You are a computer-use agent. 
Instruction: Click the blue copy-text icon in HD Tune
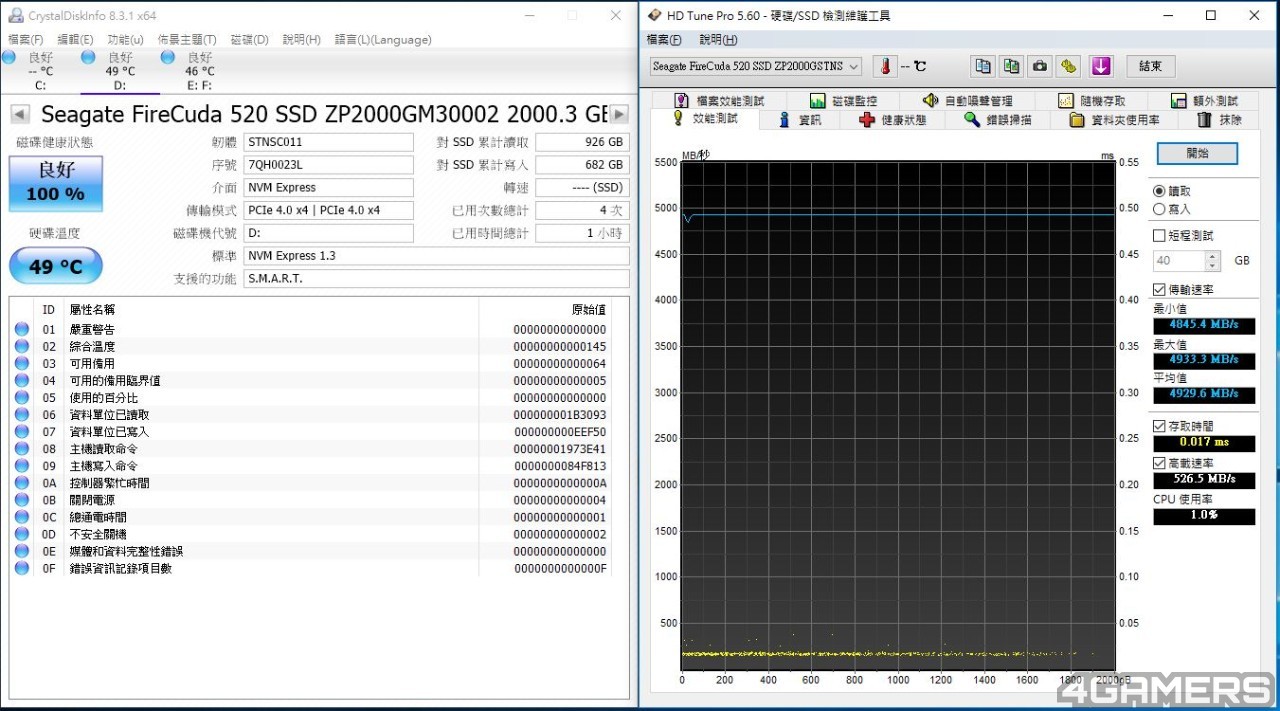pos(983,66)
